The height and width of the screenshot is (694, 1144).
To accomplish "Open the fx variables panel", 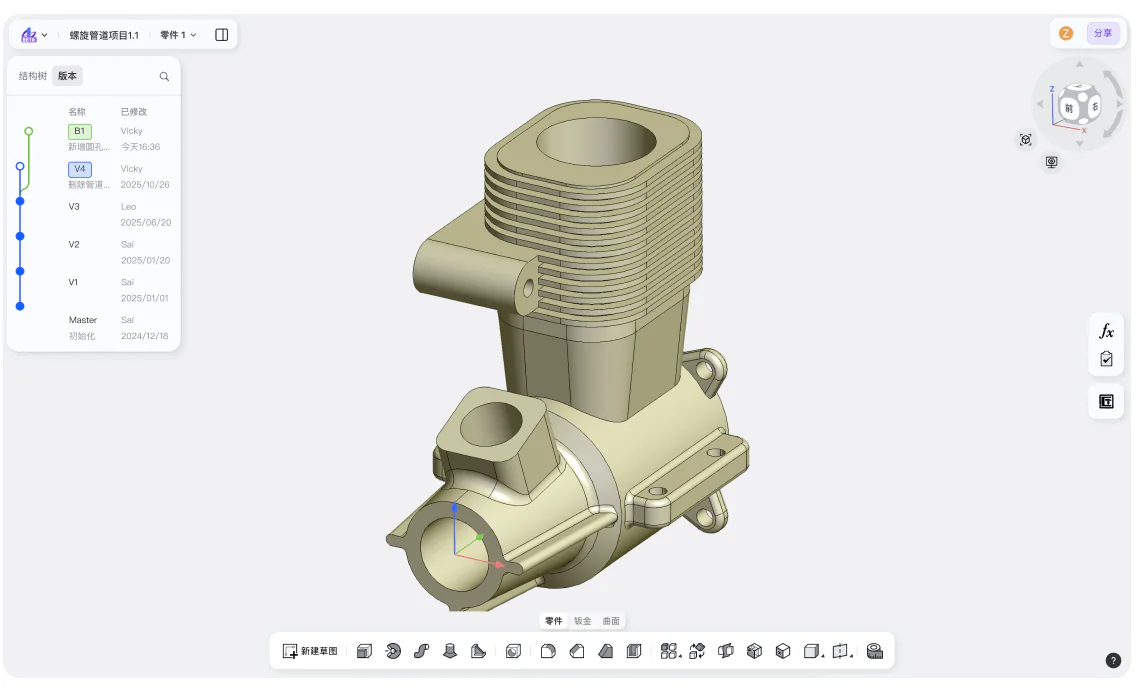I will point(1106,331).
